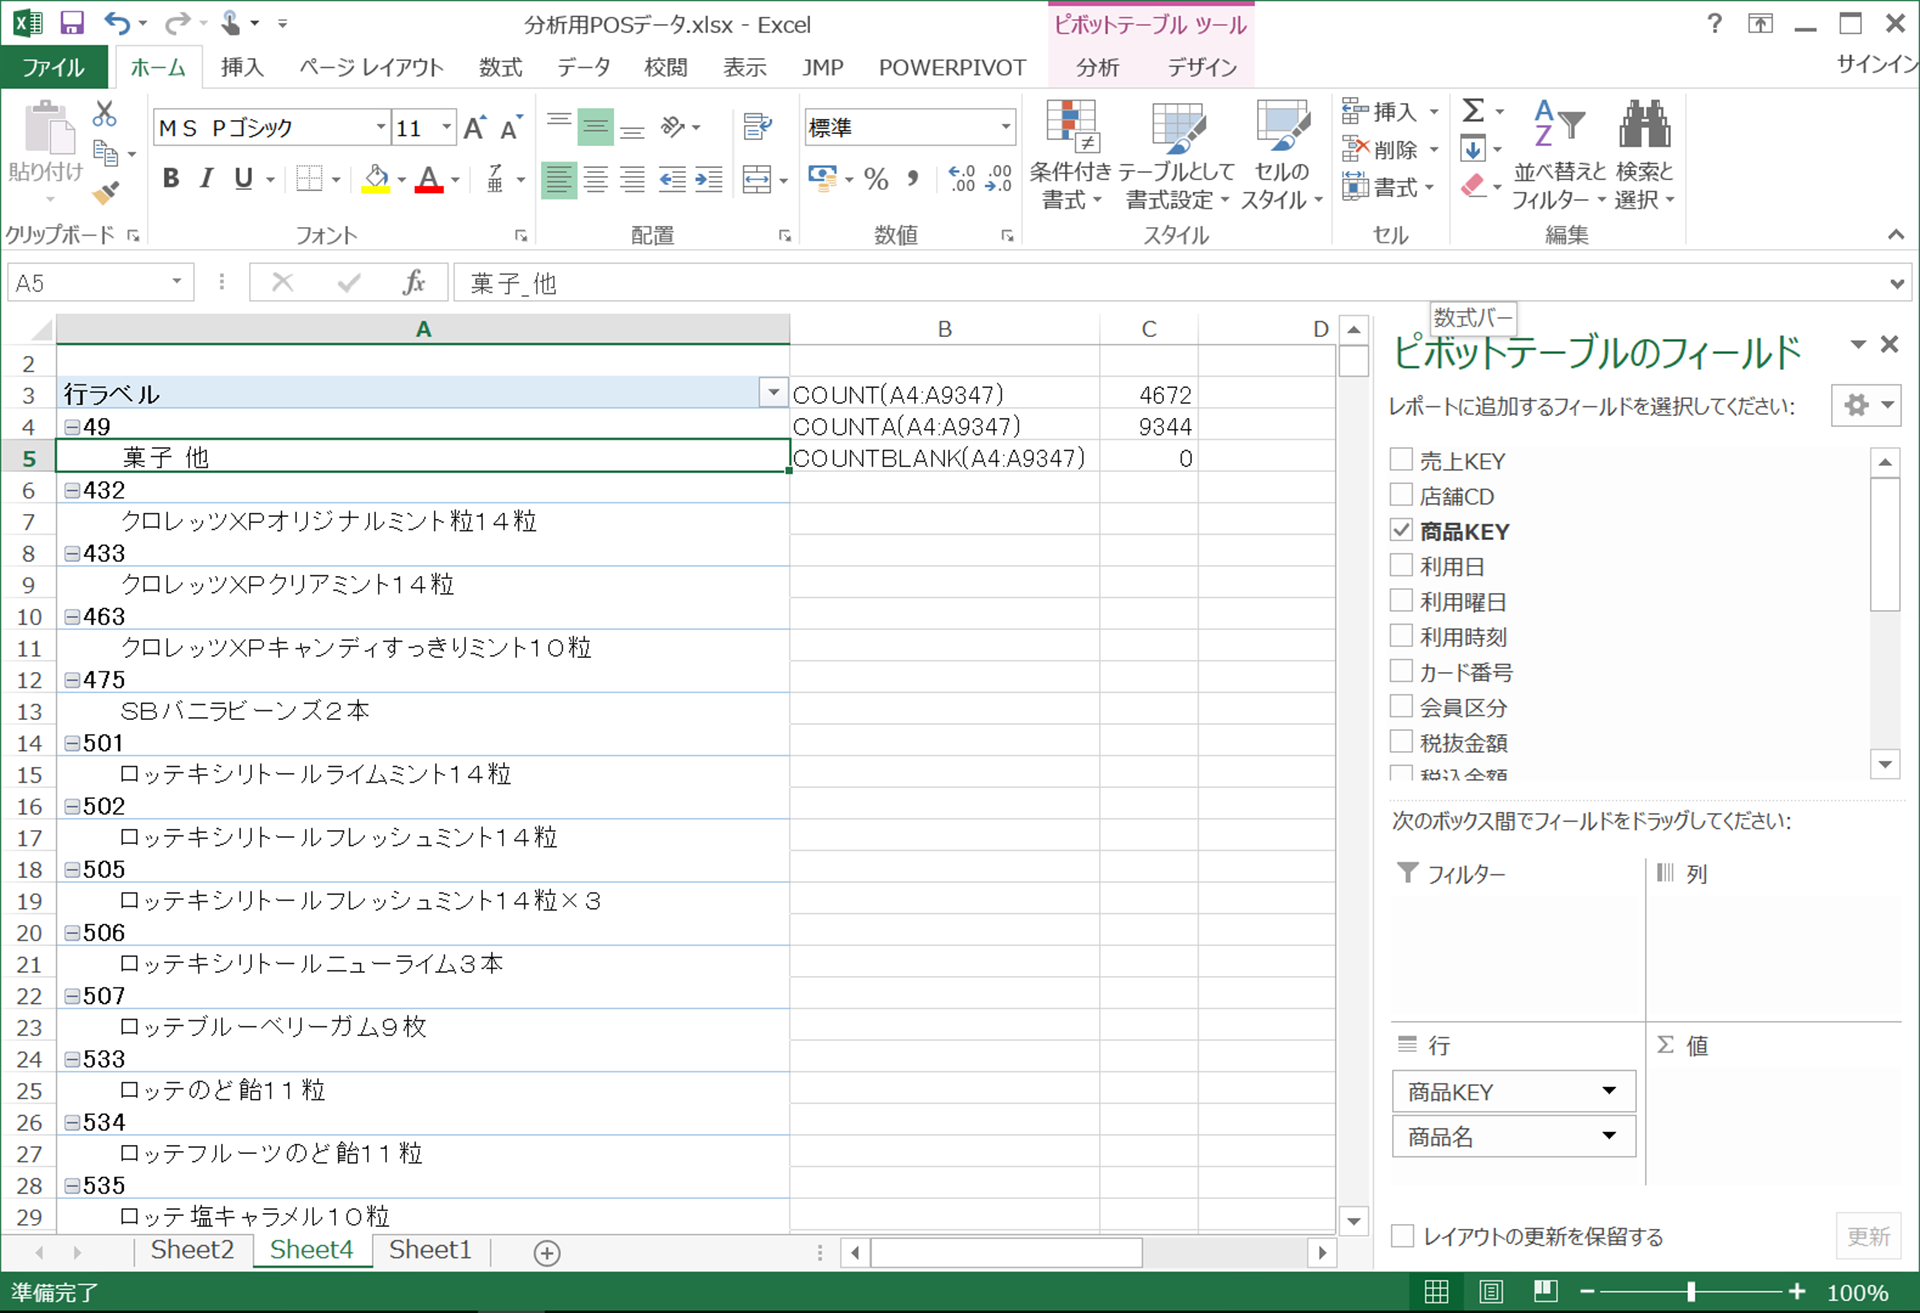Open the font size dropdown
The image size is (1920, 1313).
point(446,127)
